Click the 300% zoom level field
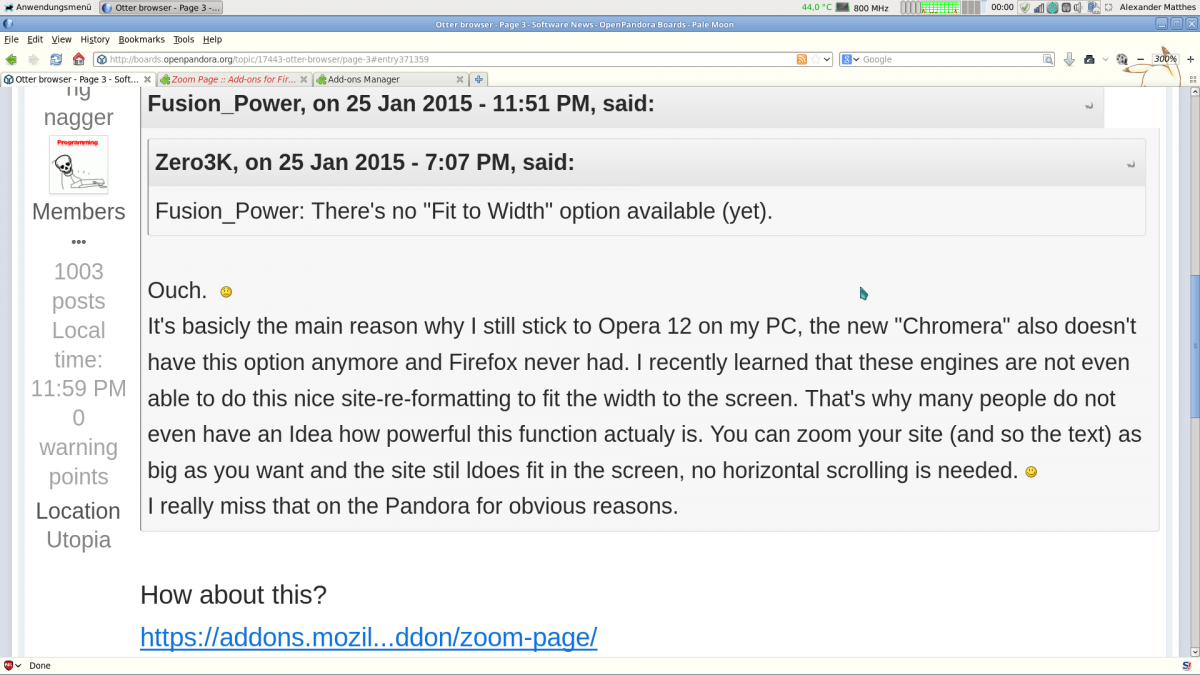The image size is (1200, 675). point(1165,59)
